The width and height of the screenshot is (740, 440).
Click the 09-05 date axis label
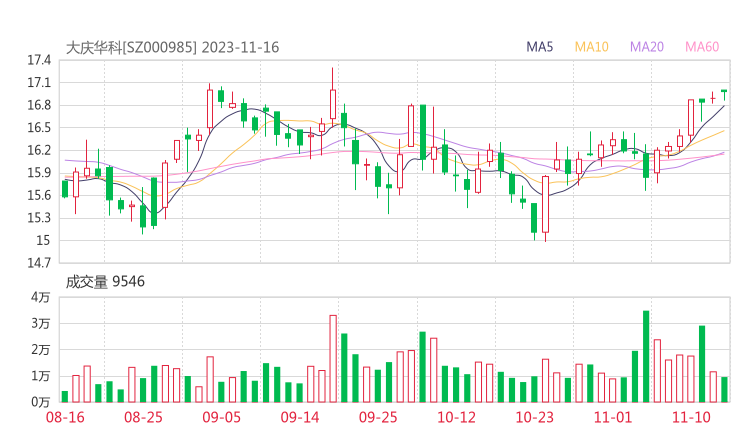point(221,417)
